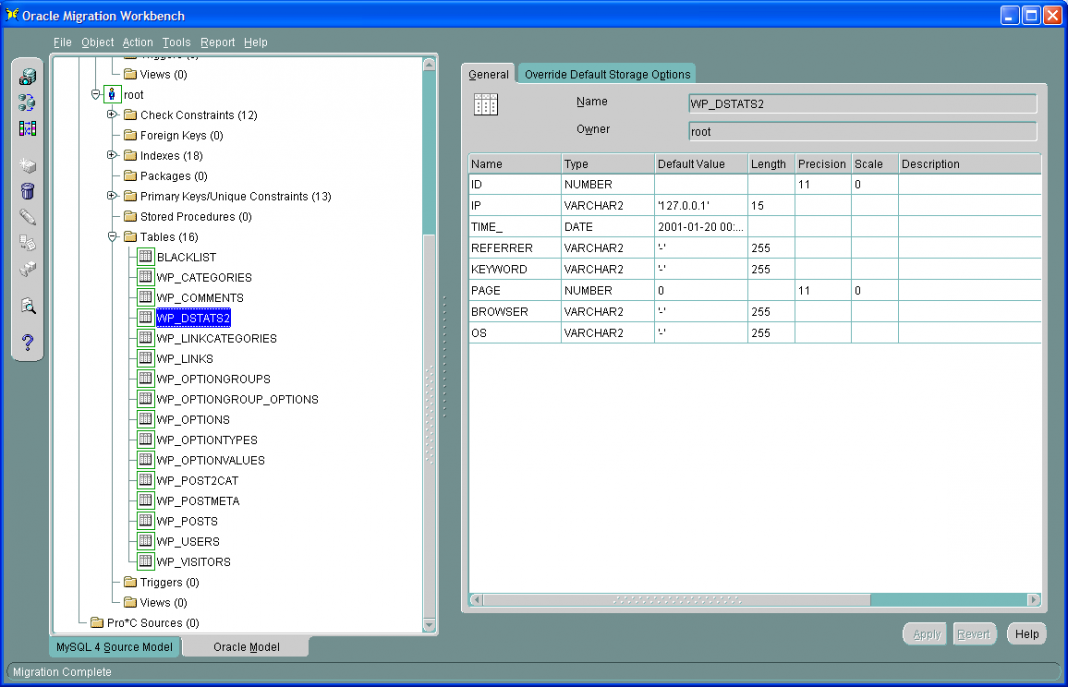Open the Tools menu
The height and width of the screenshot is (687, 1068).
coord(176,42)
